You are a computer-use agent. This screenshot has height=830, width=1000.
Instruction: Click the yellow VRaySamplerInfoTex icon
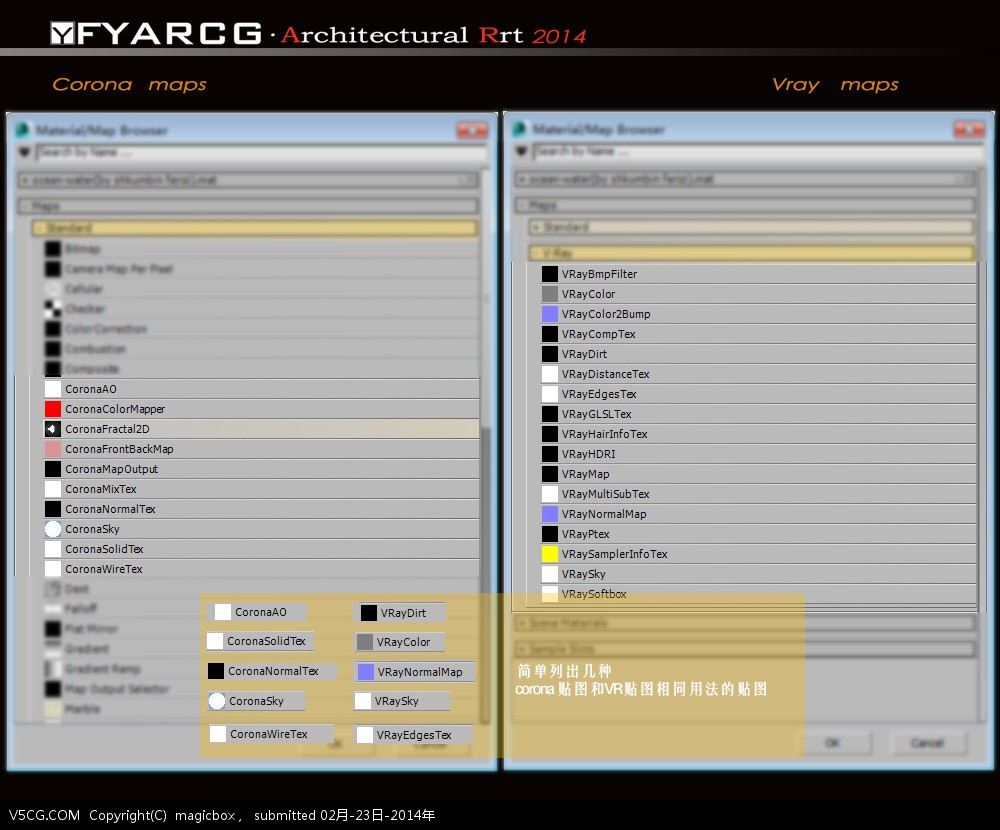[x=550, y=554]
